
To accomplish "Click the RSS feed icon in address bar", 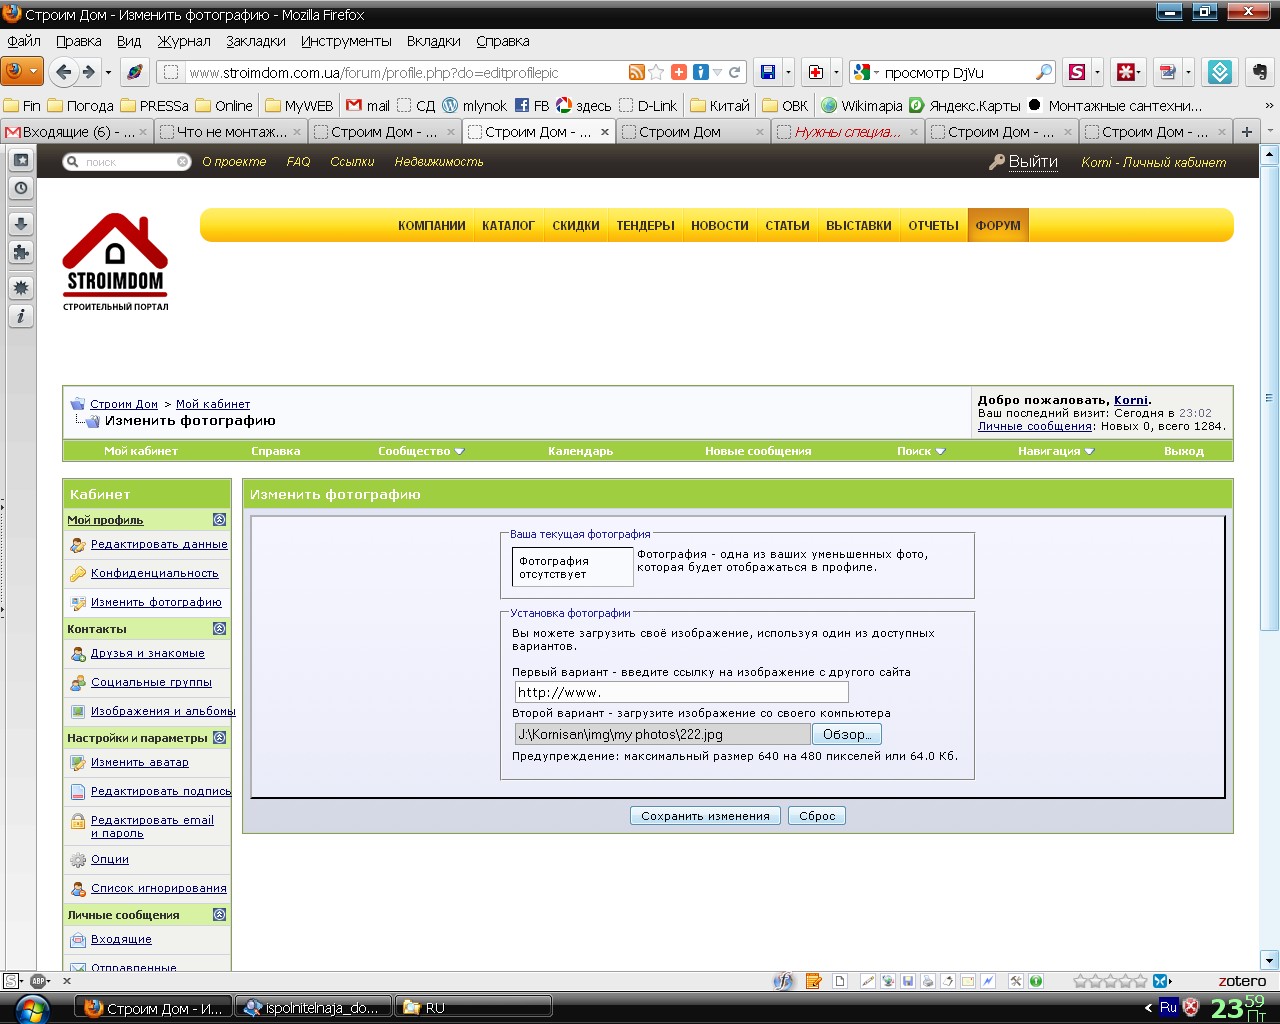I will [x=636, y=72].
